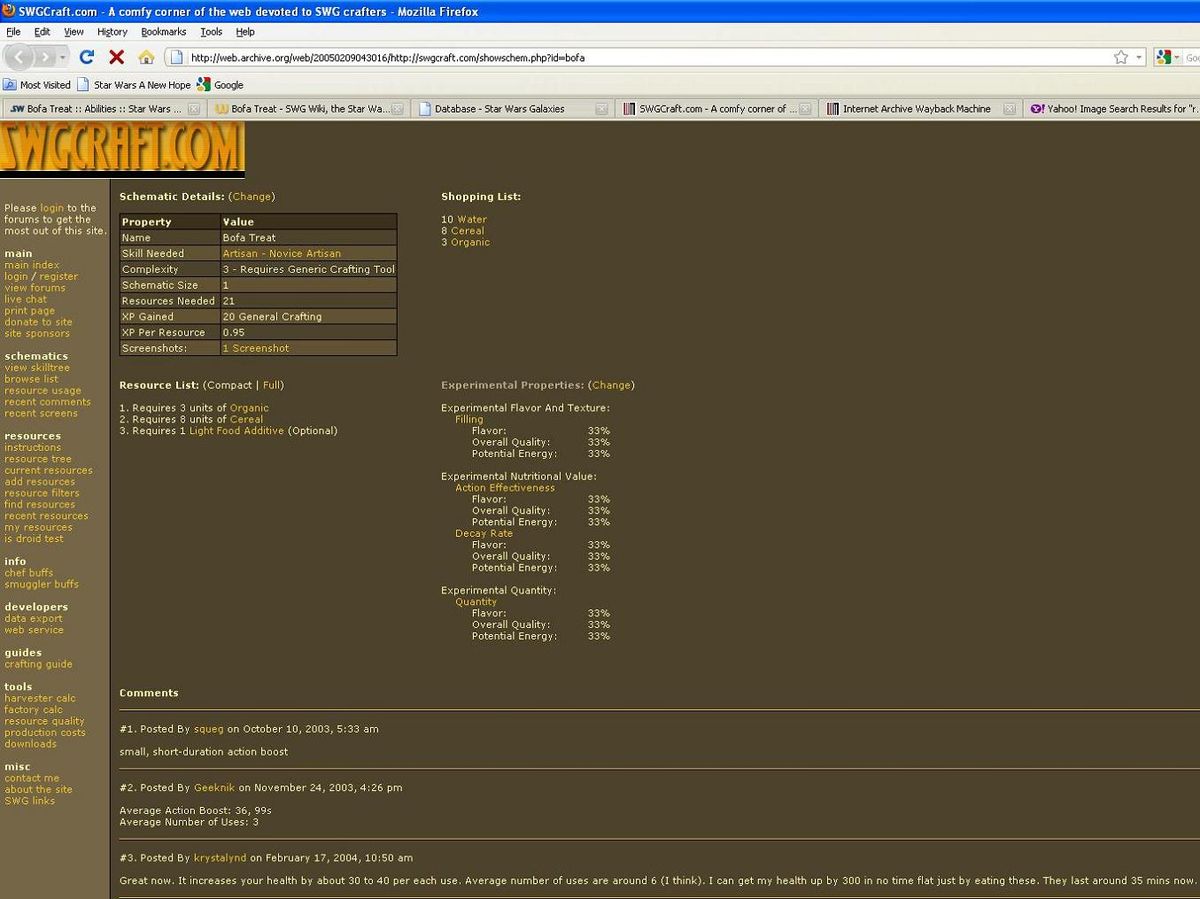Viewport: 1200px width, 899px height.
Task: Open the harvester calc tool link
Action: 40,698
